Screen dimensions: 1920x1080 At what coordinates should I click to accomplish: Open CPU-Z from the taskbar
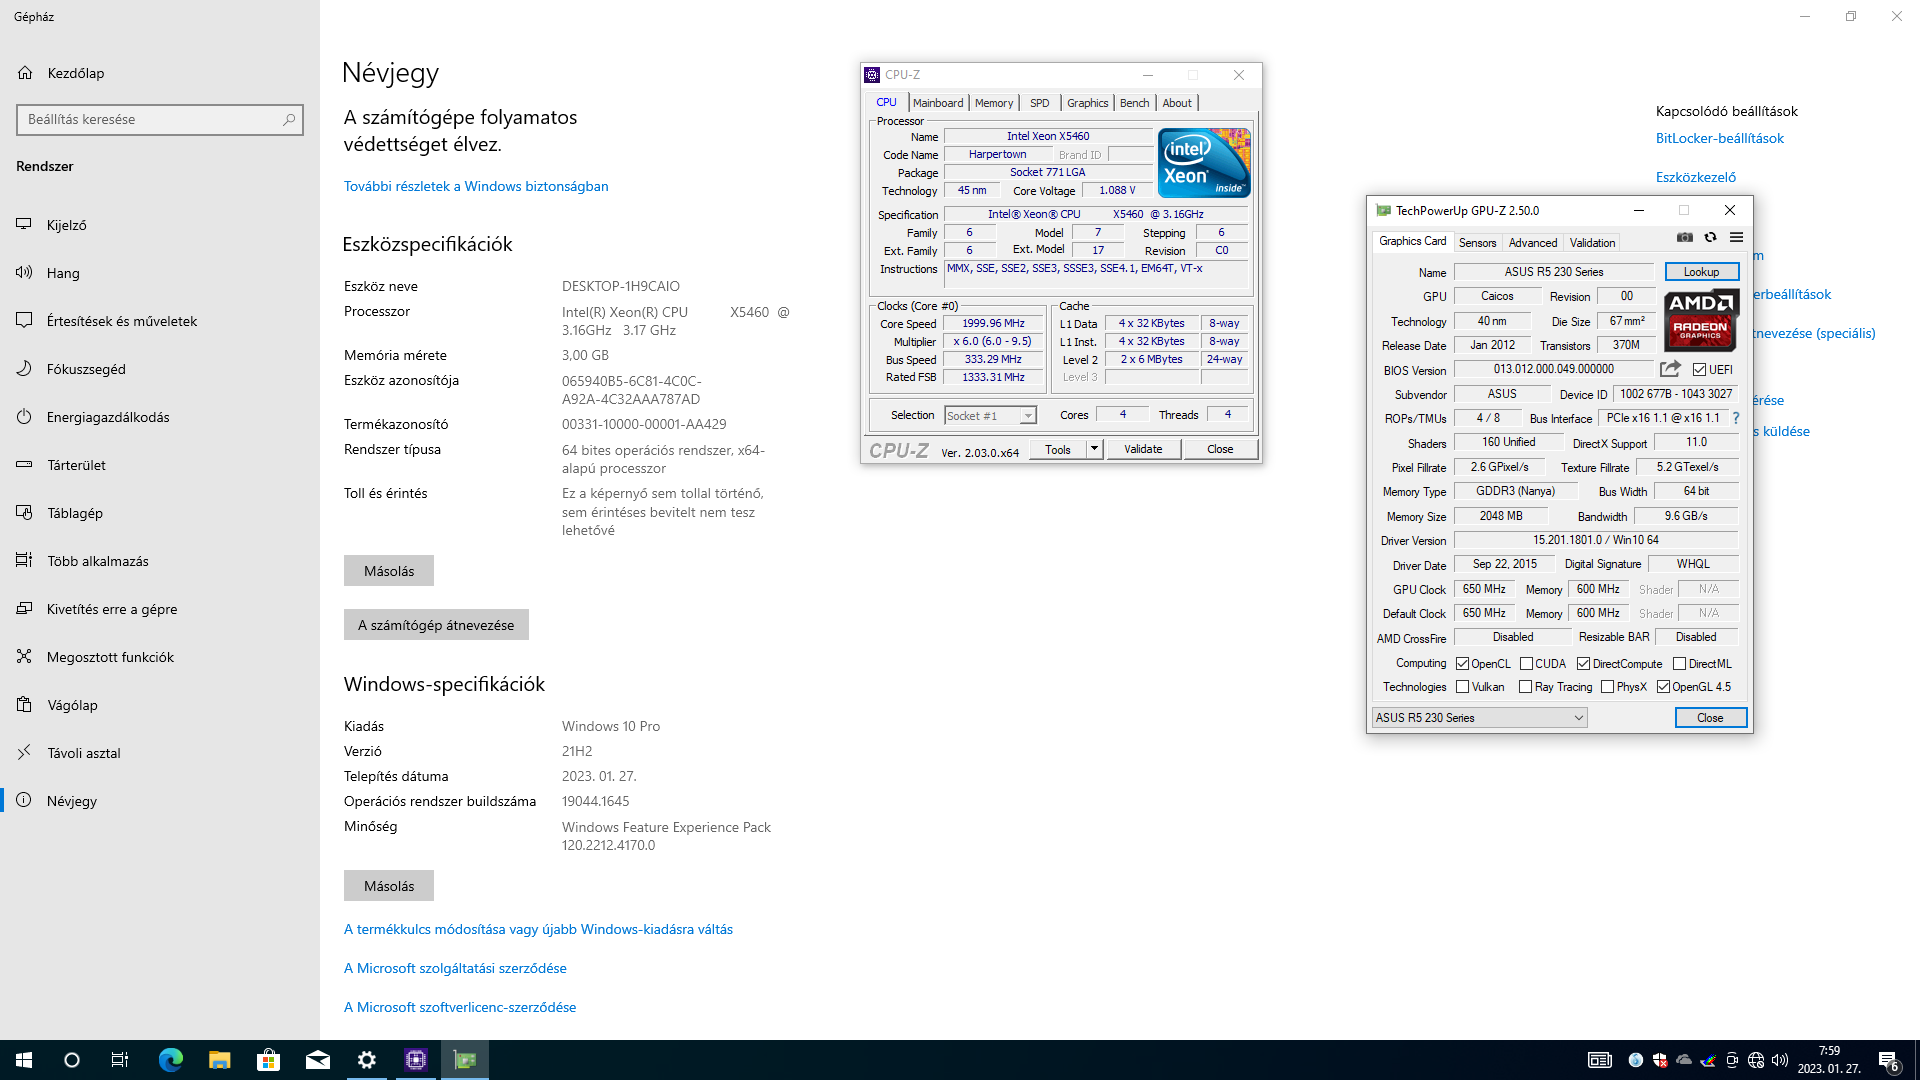pos(416,1060)
